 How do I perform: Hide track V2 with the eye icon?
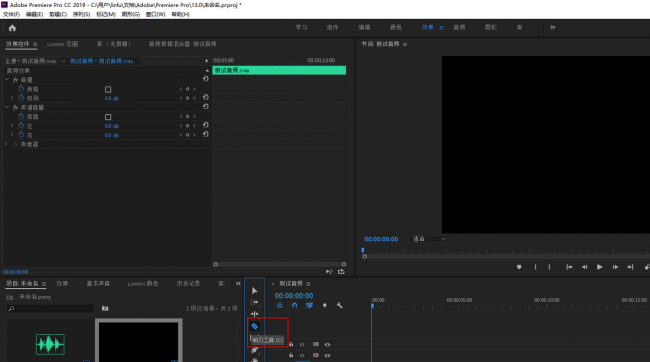(x=327, y=355)
